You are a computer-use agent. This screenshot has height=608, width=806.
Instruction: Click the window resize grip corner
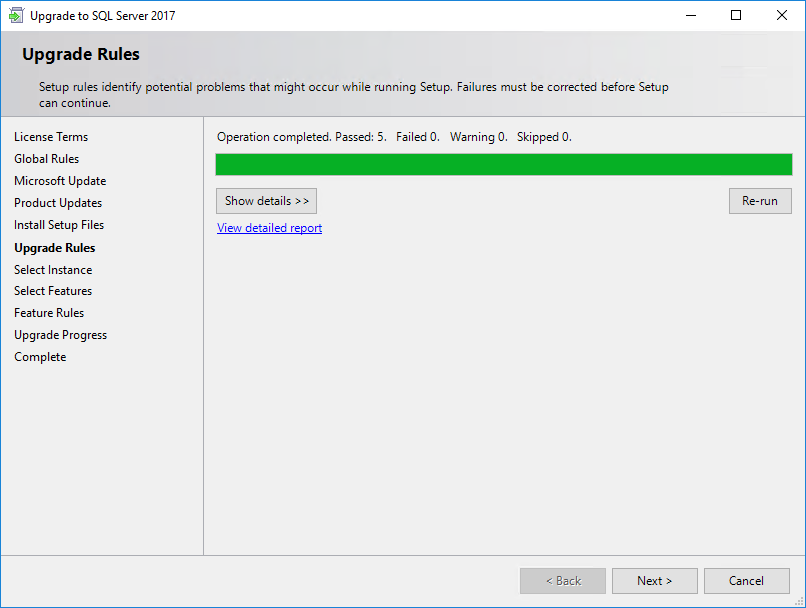(x=799, y=601)
